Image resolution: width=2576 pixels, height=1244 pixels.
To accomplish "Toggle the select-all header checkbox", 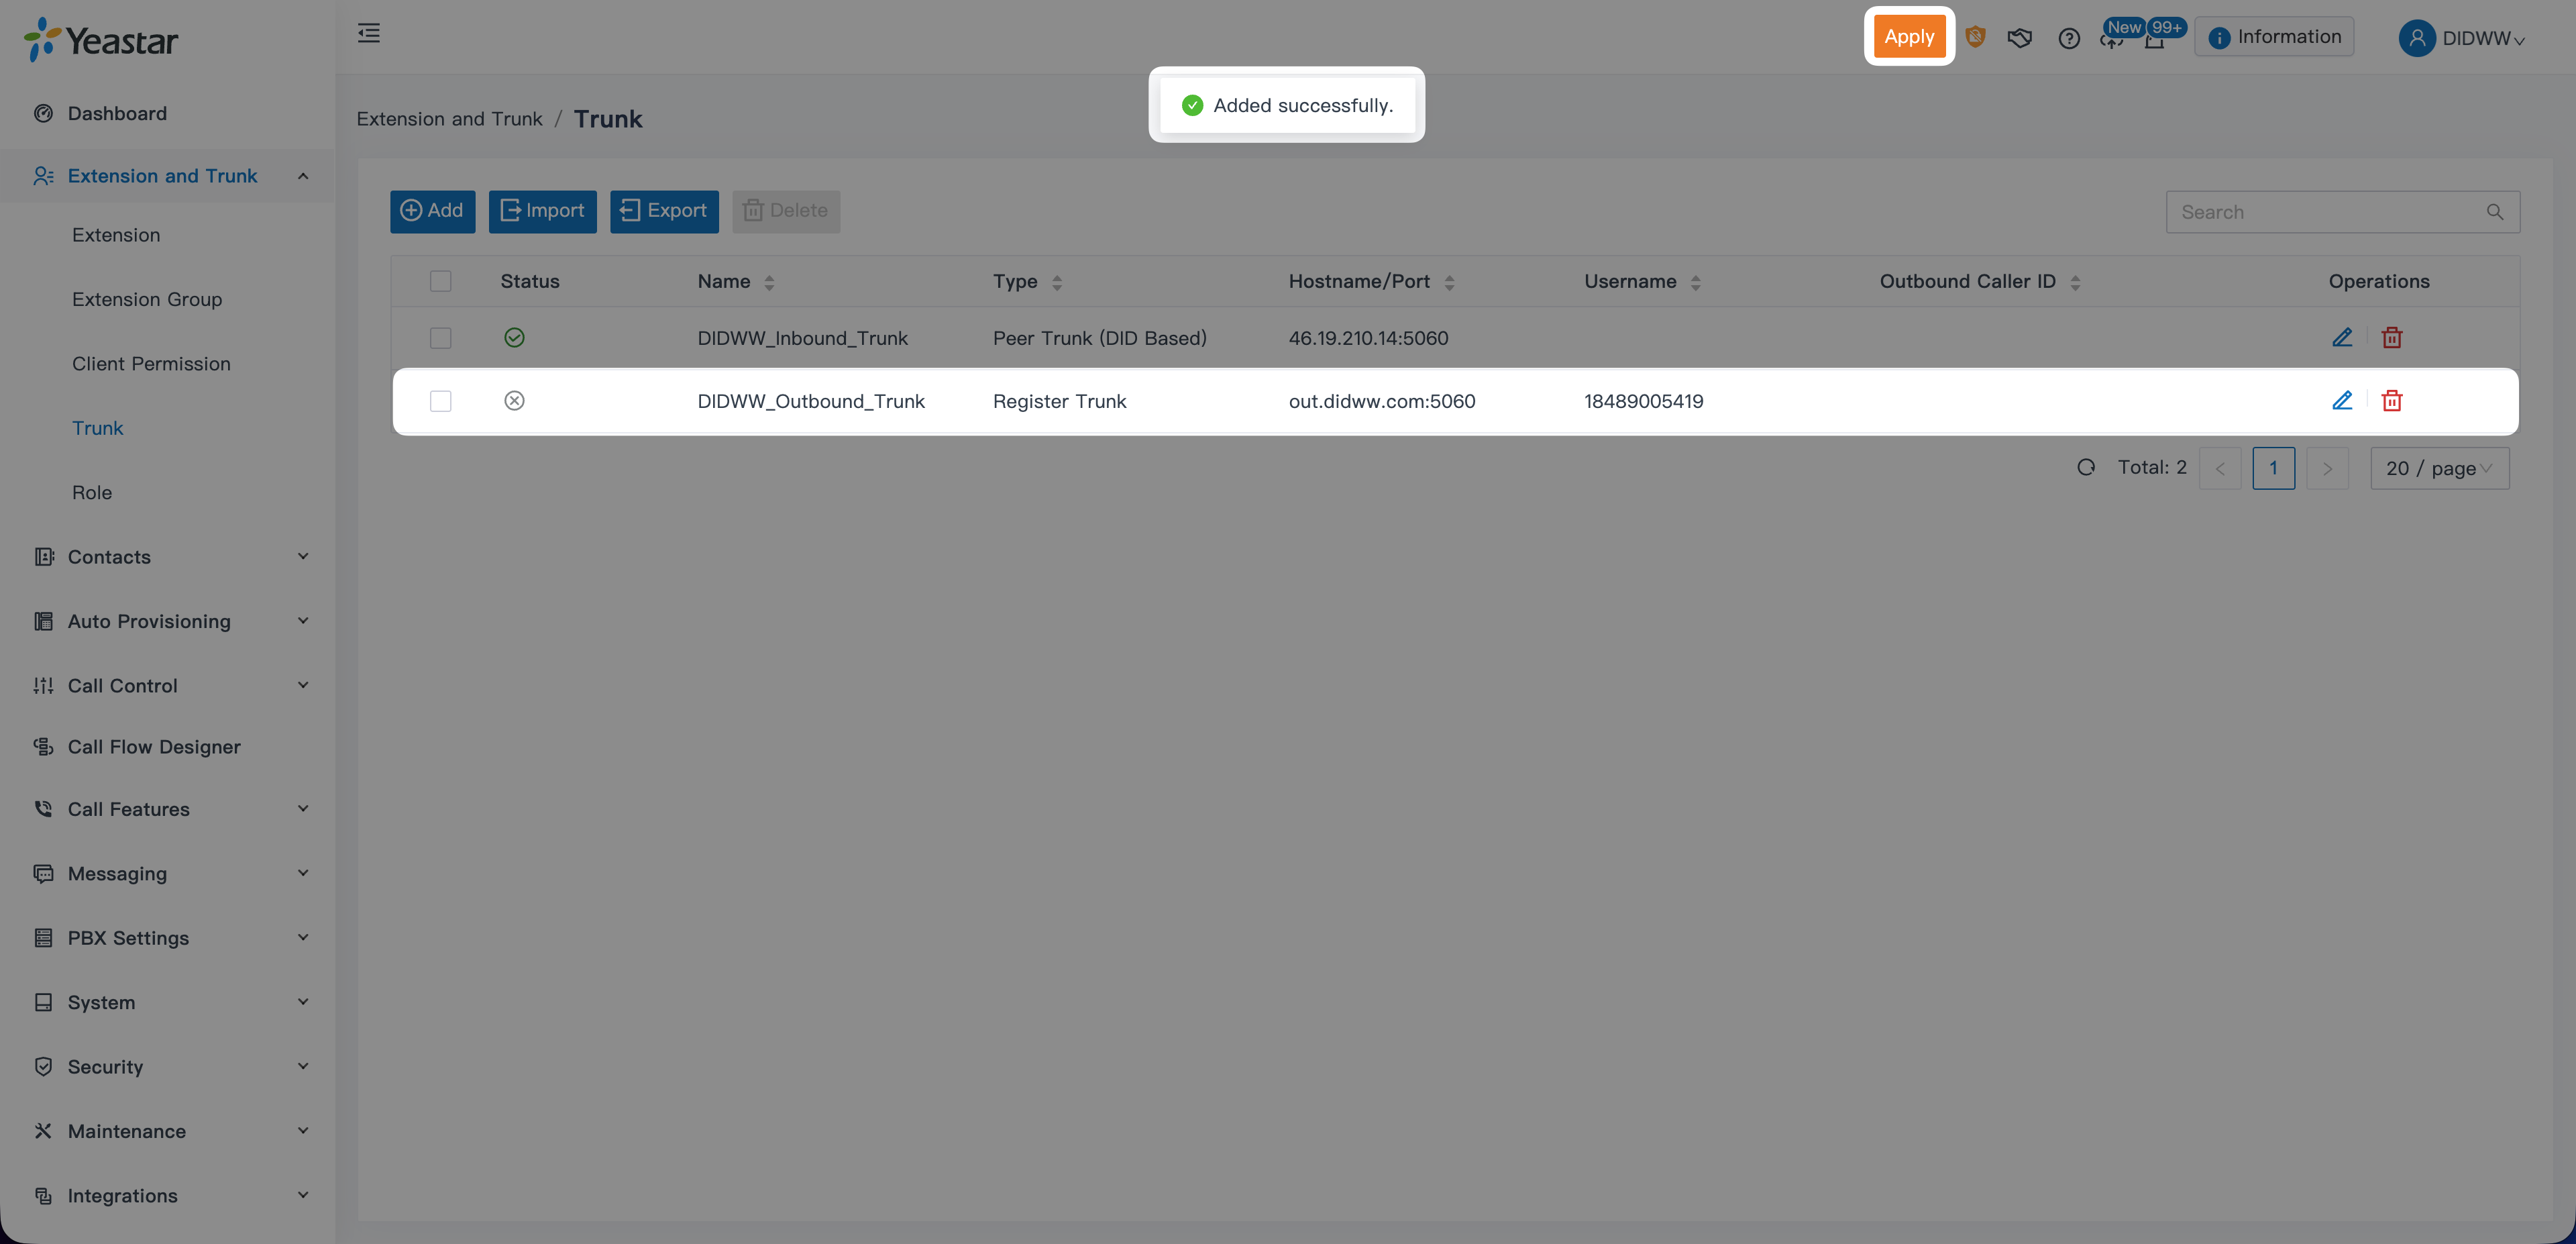I will [x=440, y=281].
